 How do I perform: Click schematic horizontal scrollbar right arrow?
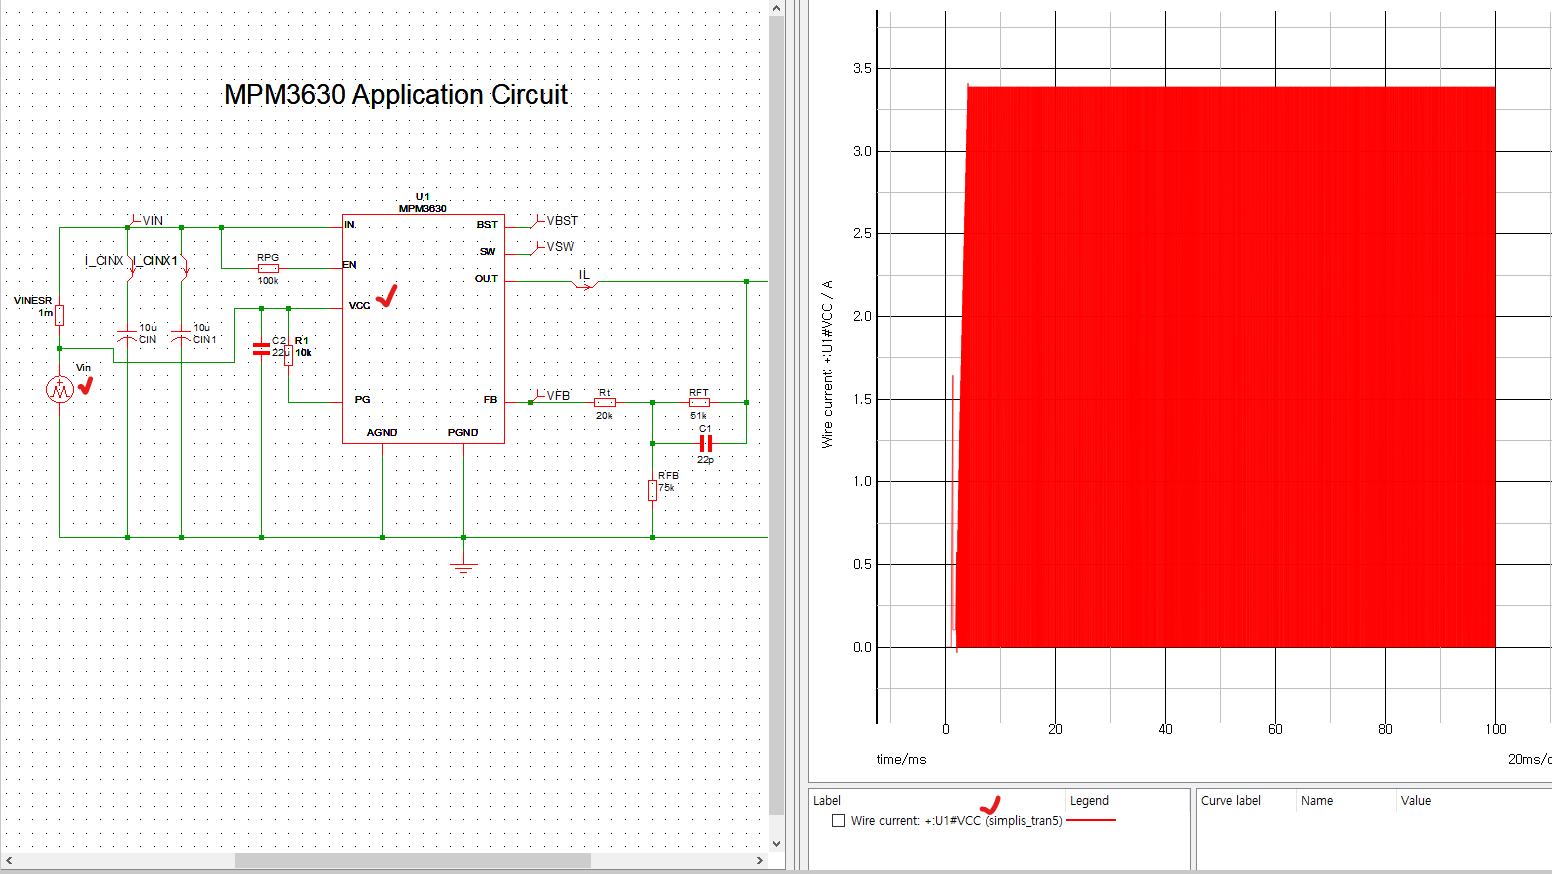[x=761, y=860]
